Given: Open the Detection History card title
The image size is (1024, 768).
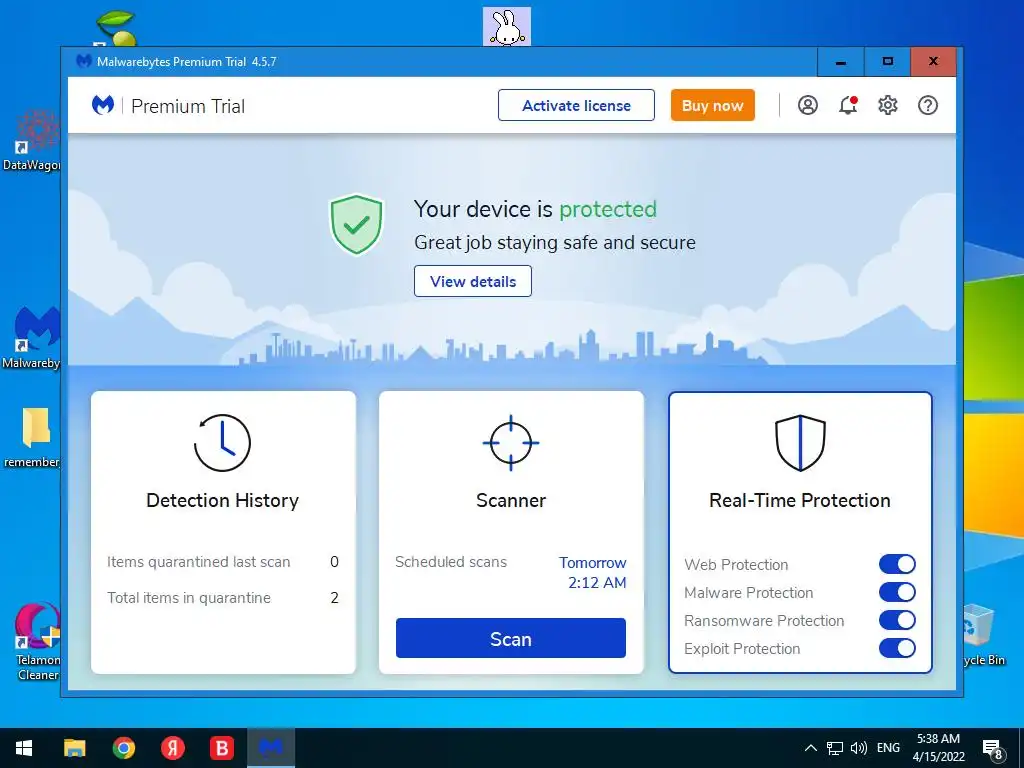Looking at the screenshot, I should (x=223, y=500).
